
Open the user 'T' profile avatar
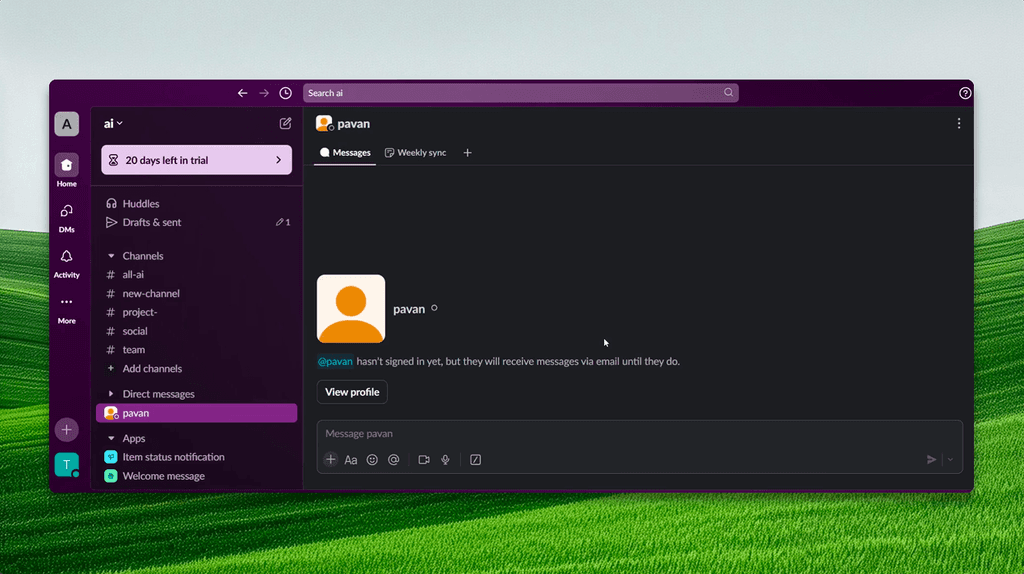point(67,465)
